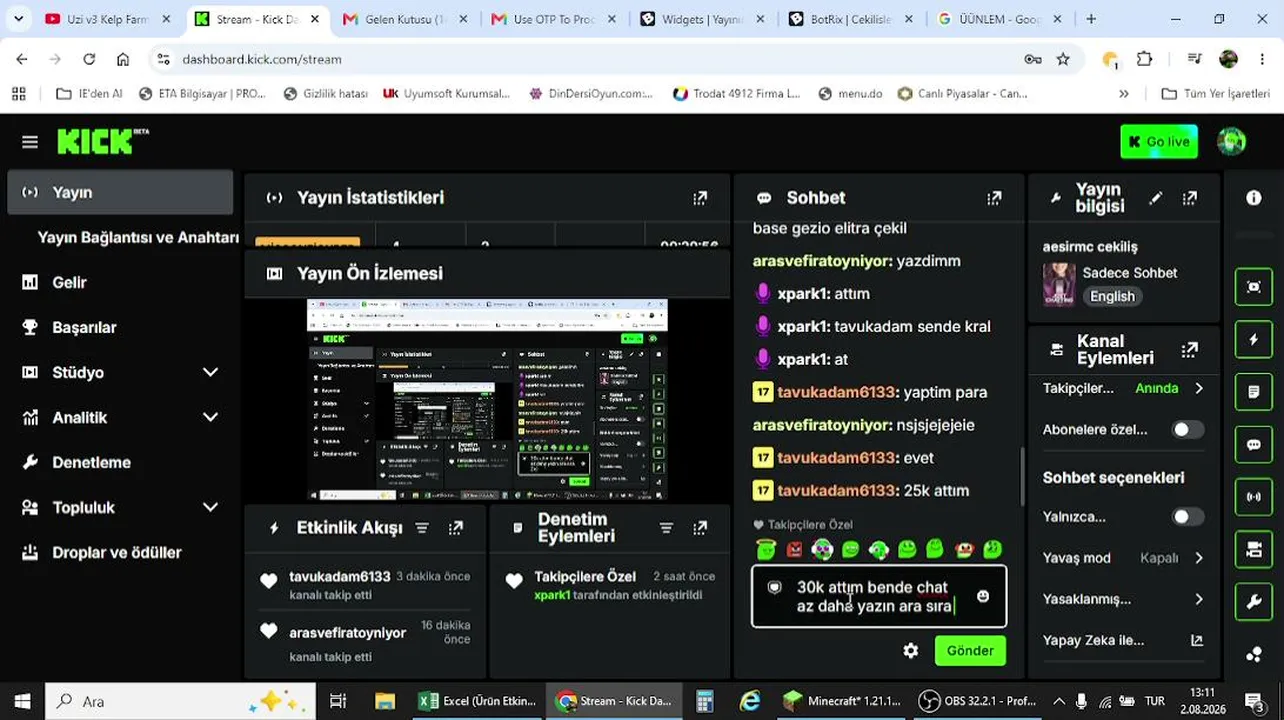Expand the Topluluk sidebar section
Screen dimensions: 1284x720
pyautogui.click(x=210, y=507)
